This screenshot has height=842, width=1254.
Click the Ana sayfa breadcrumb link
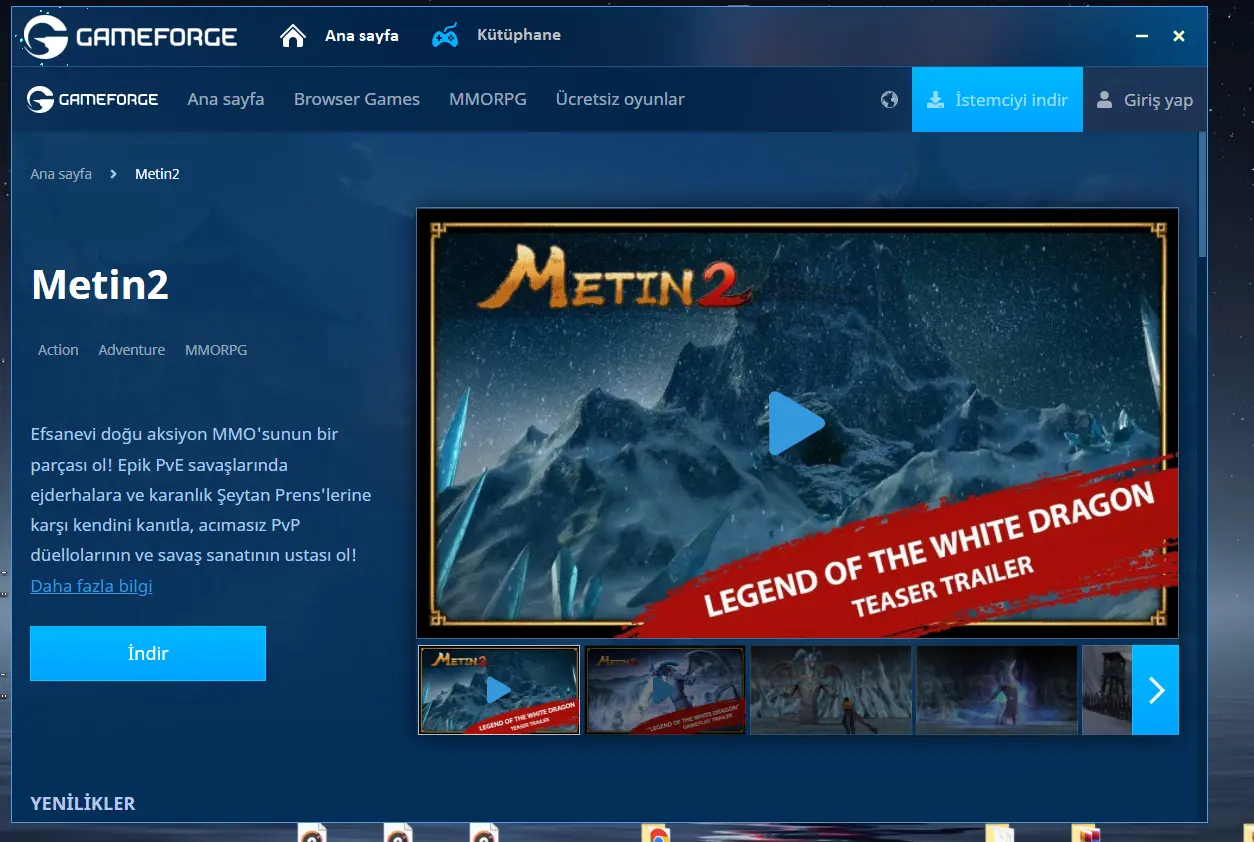(61, 174)
